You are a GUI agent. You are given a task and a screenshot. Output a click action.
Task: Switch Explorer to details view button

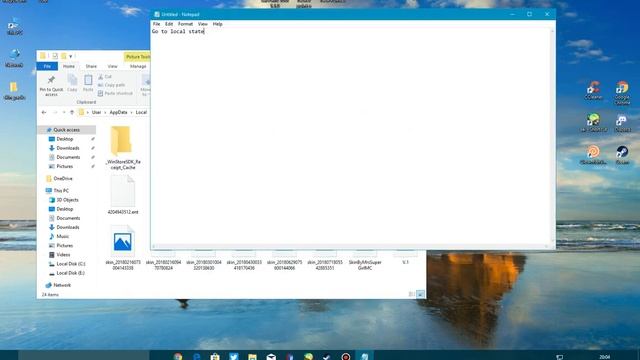click(x=411, y=294)
